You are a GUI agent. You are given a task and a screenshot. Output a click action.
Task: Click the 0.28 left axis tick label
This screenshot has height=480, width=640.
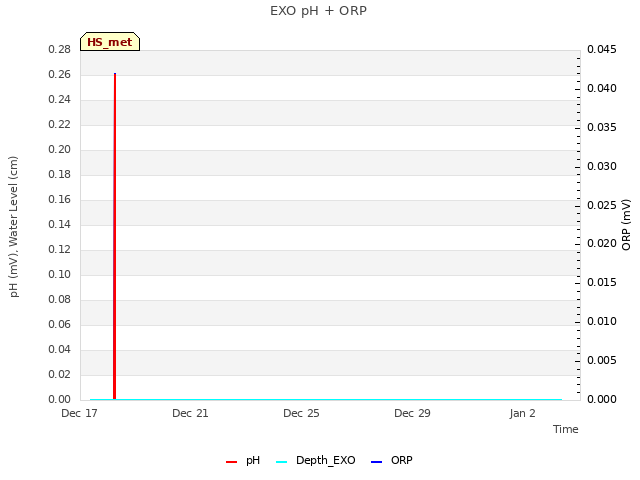pos(60,49)
